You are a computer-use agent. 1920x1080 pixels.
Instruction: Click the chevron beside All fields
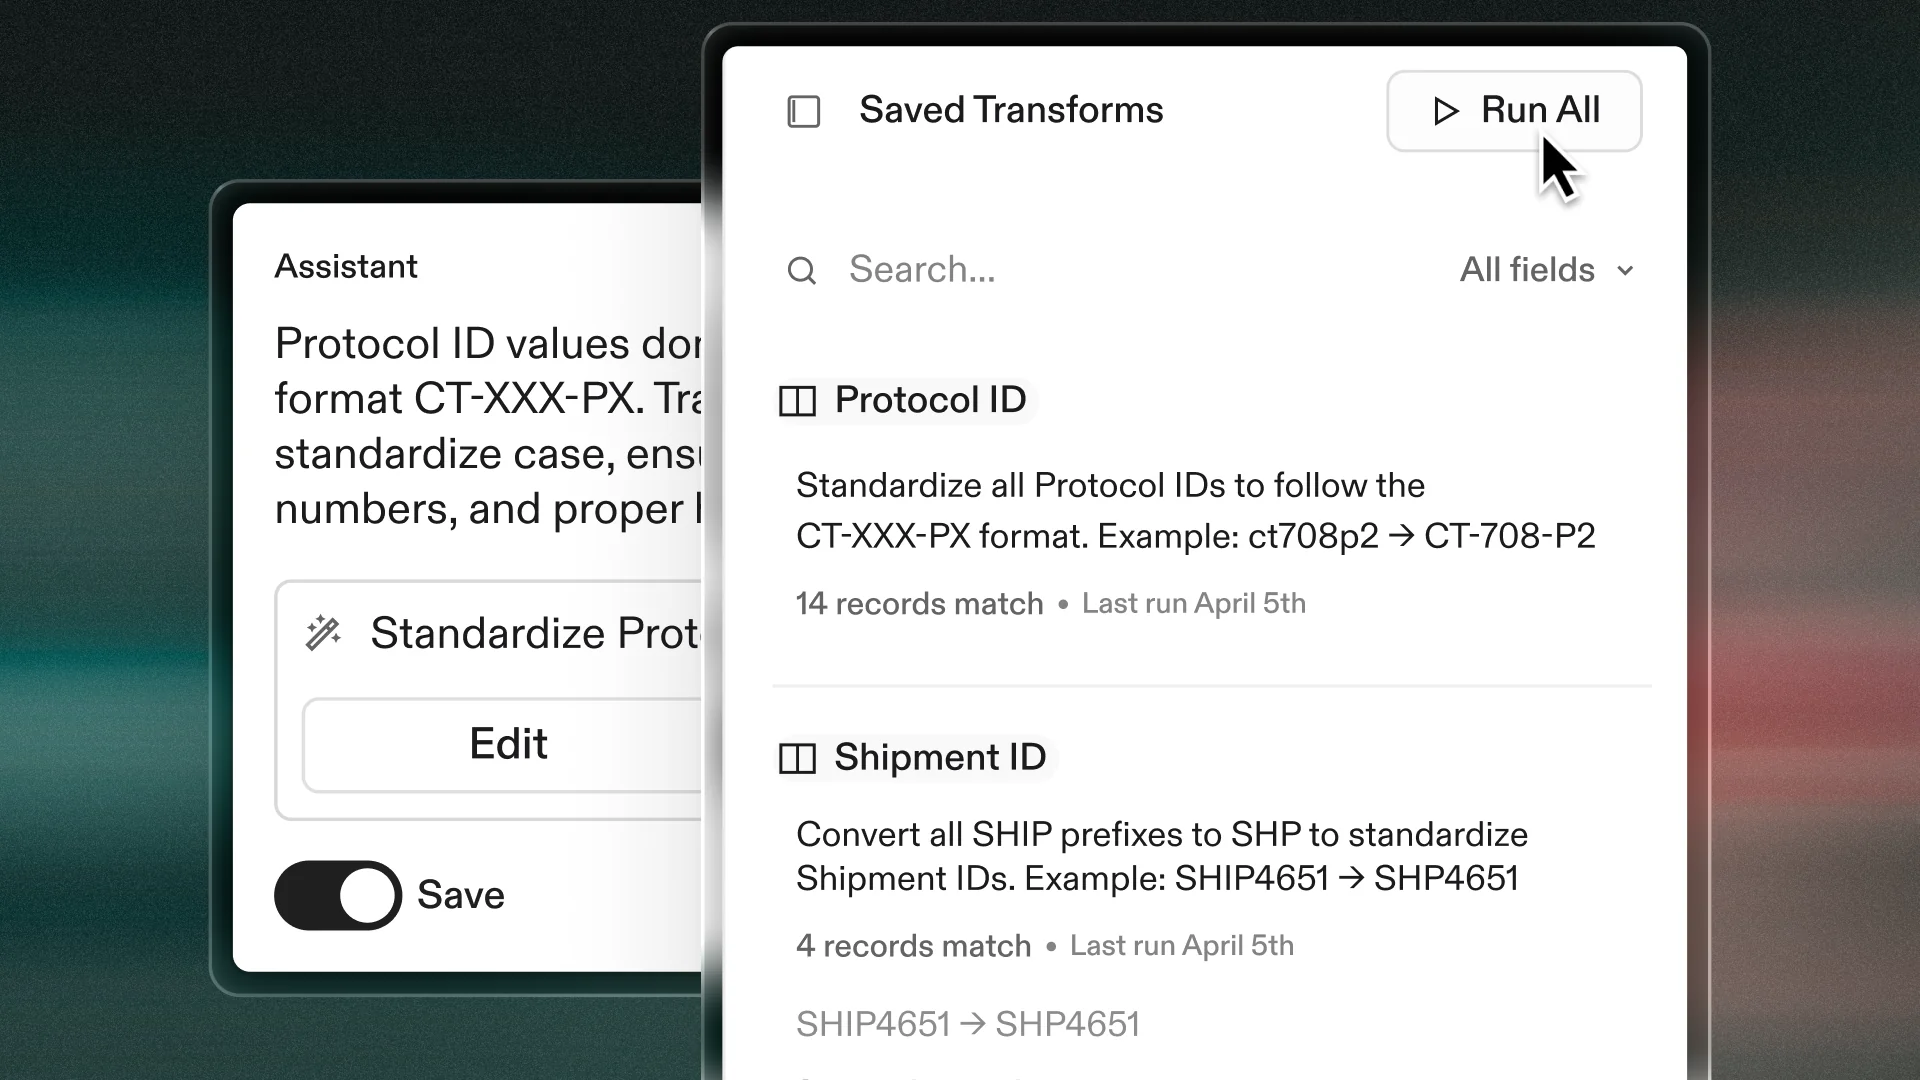[1626, 271]
